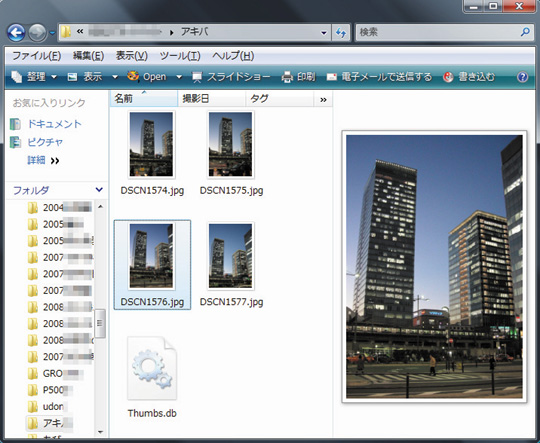Sort by the タグ column header
540x443 pixels.
tap(280, 99)
